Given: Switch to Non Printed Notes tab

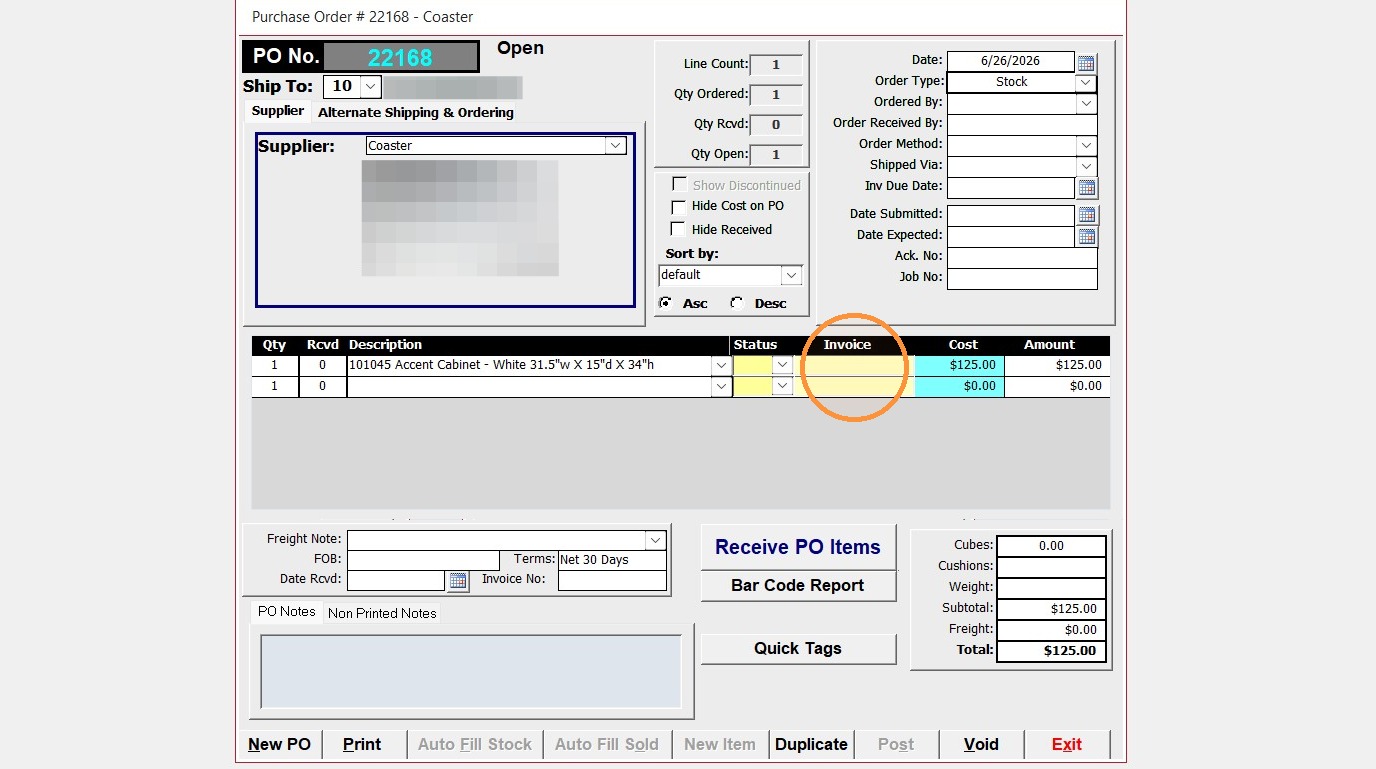Looking at the screenshot, I should (x=382, y=613).
